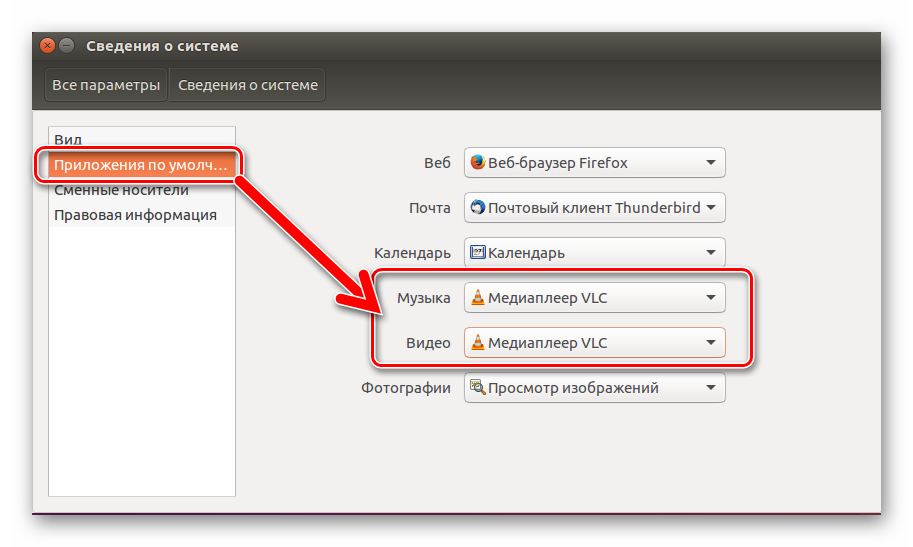This screenshot has width=913, height=547.
Task: Open the Фотографии viewer dropdown arrow
Action: pos(711,388)
